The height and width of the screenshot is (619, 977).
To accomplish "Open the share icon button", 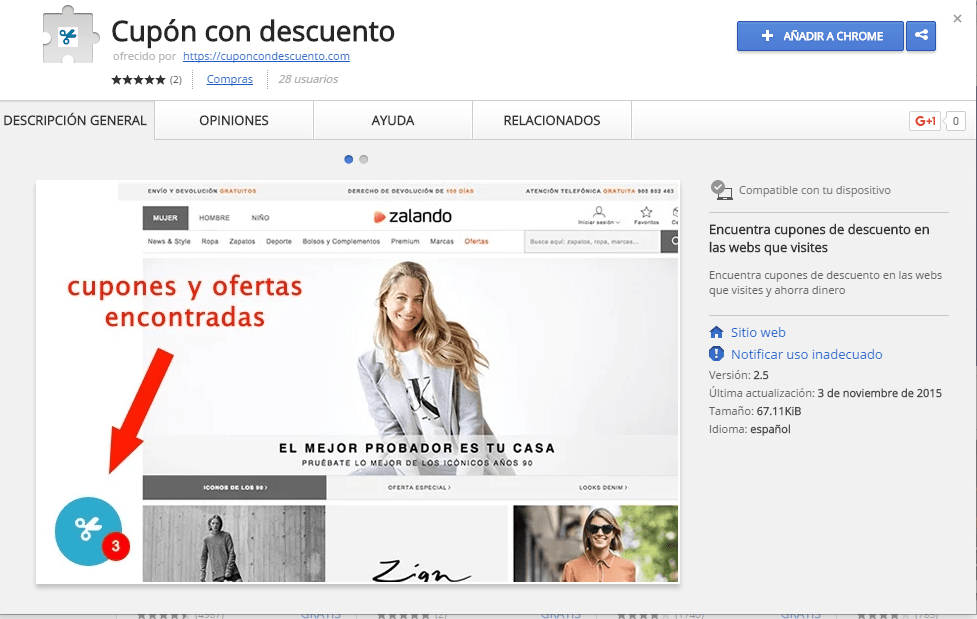I will coord(921,36).
